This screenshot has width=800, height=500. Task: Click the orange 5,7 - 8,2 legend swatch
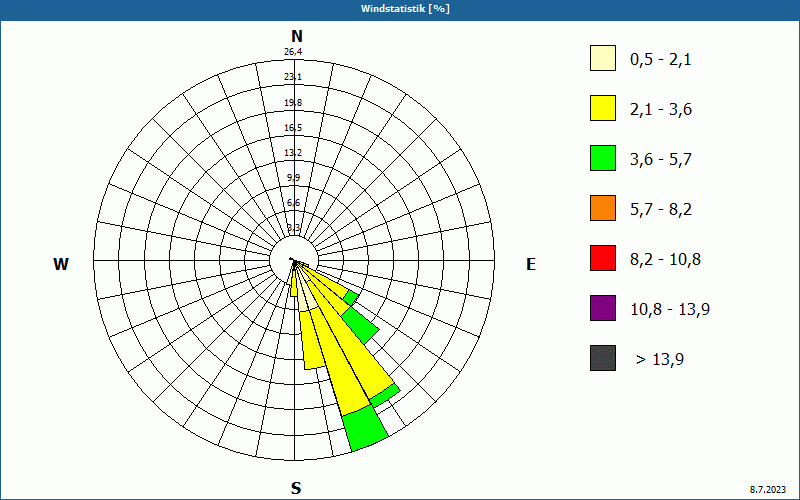tap(603, 208)
